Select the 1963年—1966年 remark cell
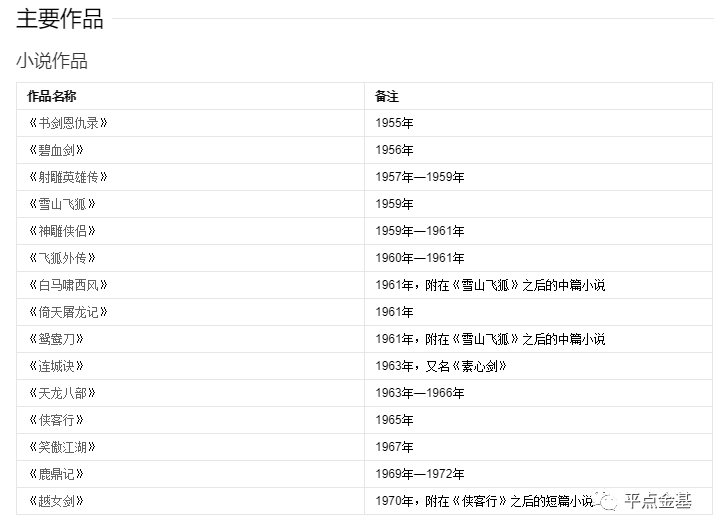This screenshot has width=714, height=531. point(539,393)
